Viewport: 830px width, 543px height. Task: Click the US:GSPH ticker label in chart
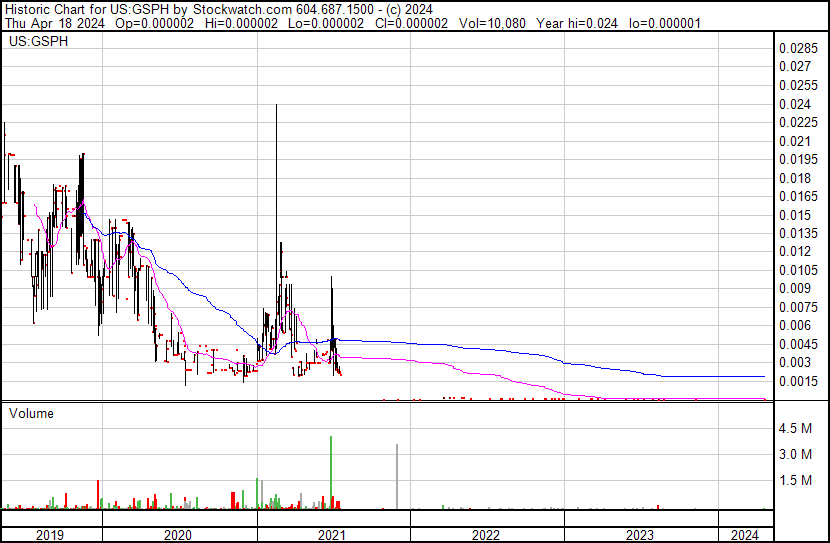point(39,41)
